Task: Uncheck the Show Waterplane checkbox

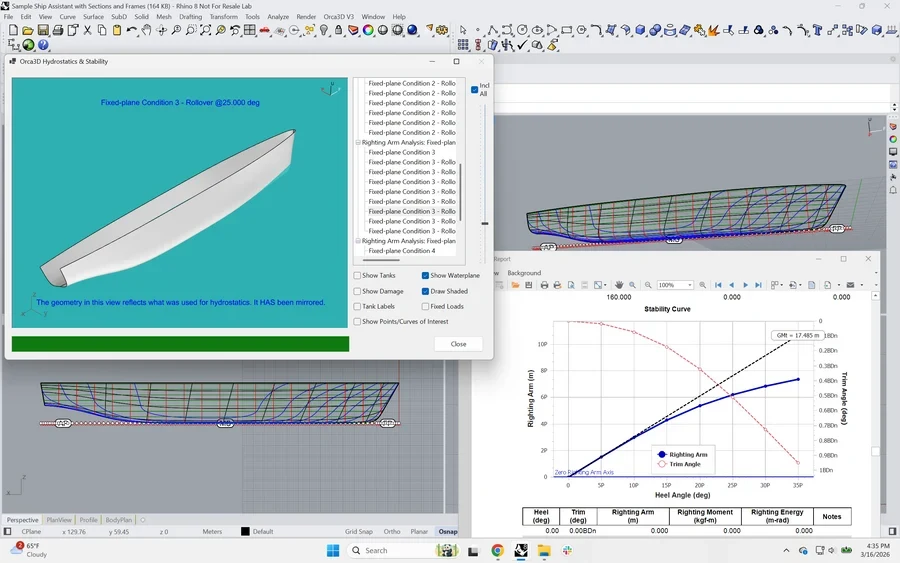Action: tap(425, 275)
